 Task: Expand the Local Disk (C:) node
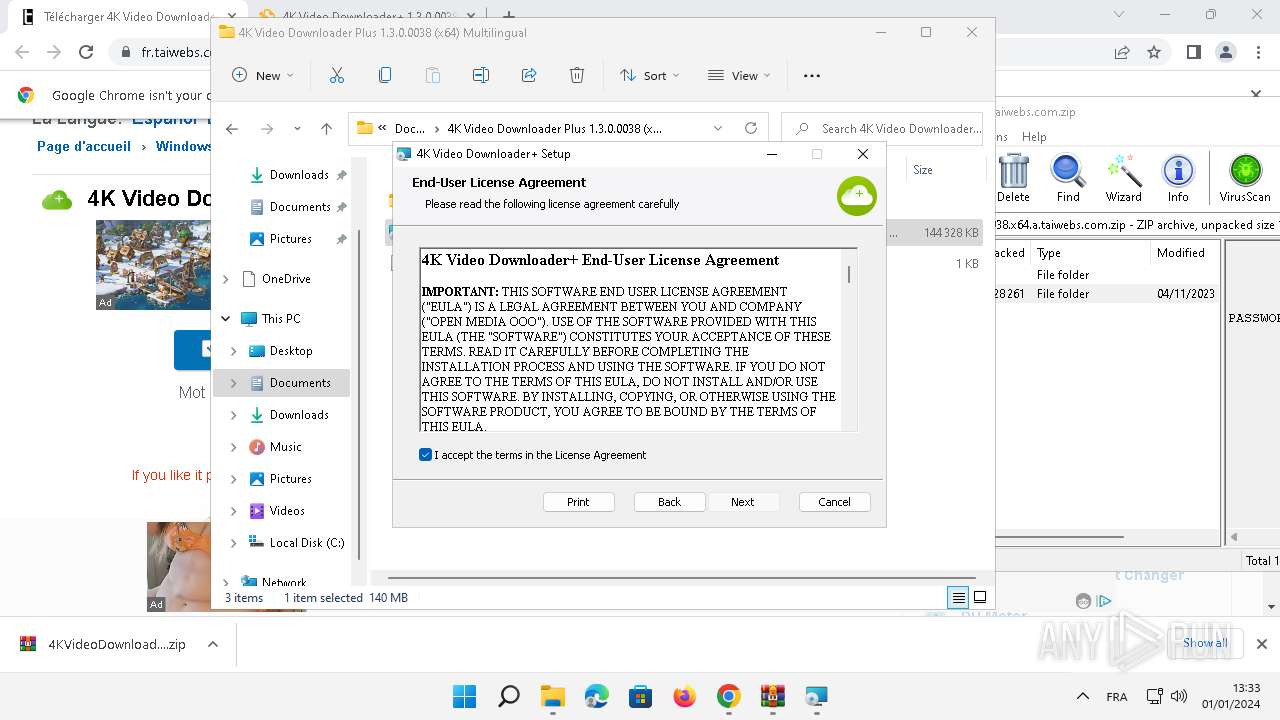[234, 543]
